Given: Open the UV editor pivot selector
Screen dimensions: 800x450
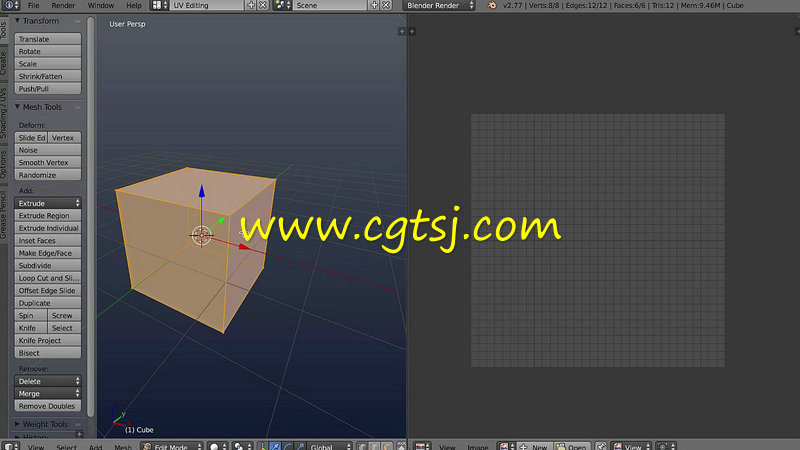Looking at the screenshot, I should (666, 446).
